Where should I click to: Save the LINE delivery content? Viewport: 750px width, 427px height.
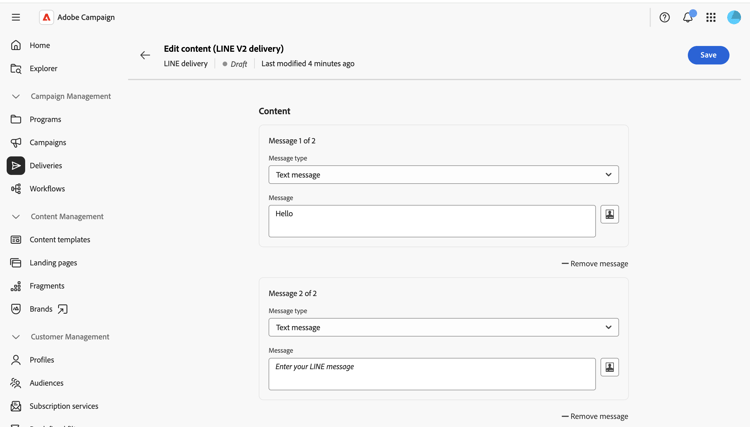click(x=708, y=55)
